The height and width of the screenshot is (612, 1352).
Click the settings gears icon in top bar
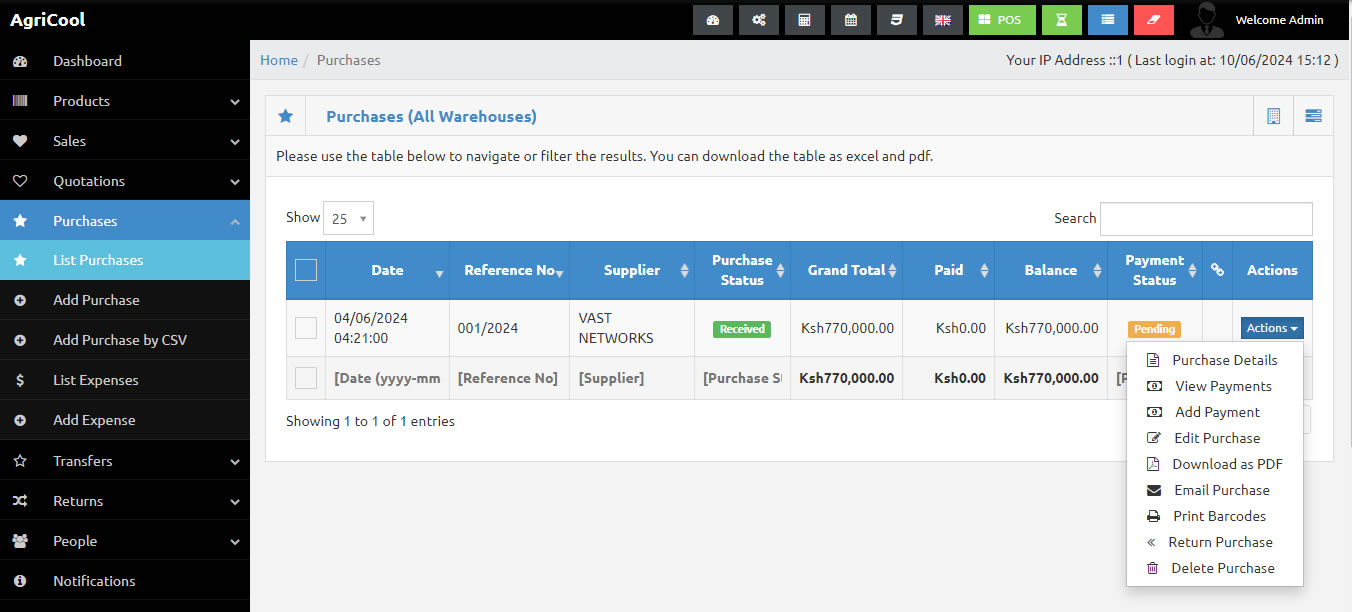coord(759,20)
